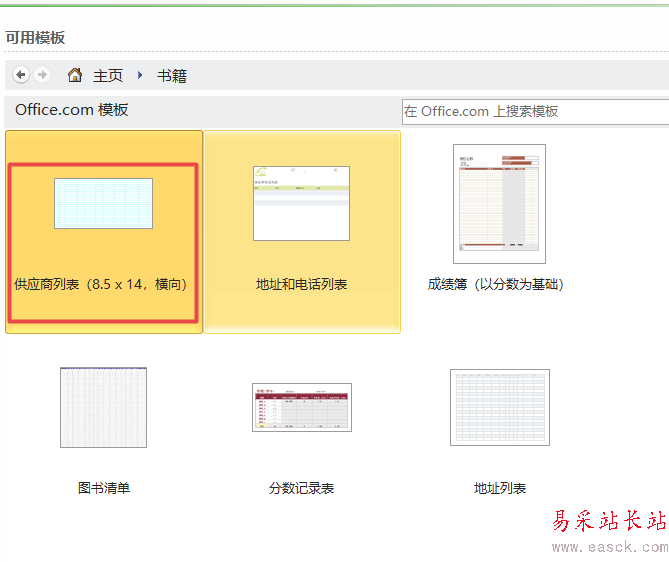669x562 pixels.
Task: Select the 地址和电话列表 template thumbnail
Action: (x=301, y=204)
